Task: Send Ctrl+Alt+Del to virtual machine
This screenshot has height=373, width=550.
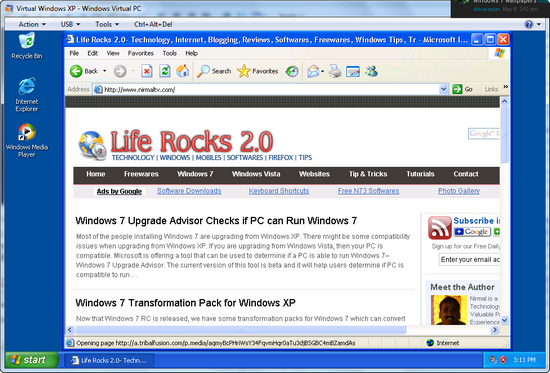Action: point(153,24)
